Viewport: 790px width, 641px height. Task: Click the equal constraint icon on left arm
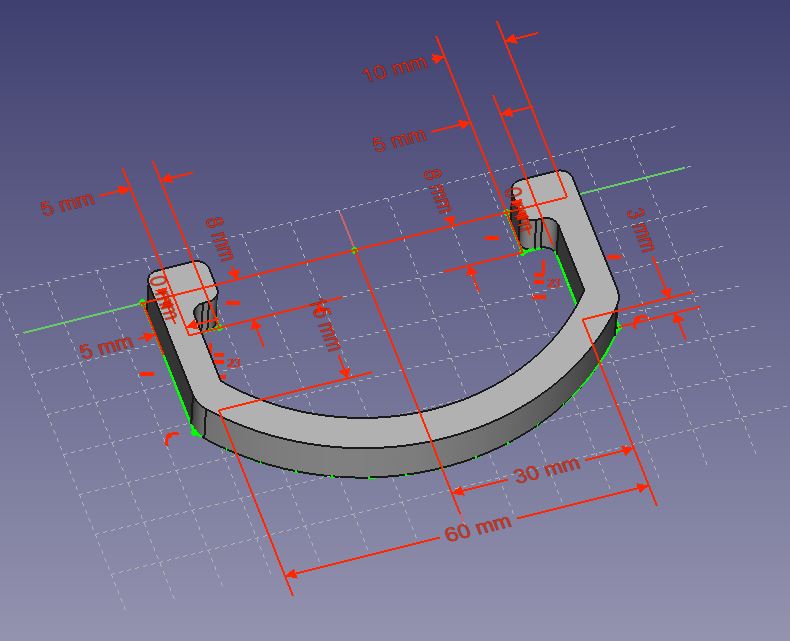click(220, 358)
